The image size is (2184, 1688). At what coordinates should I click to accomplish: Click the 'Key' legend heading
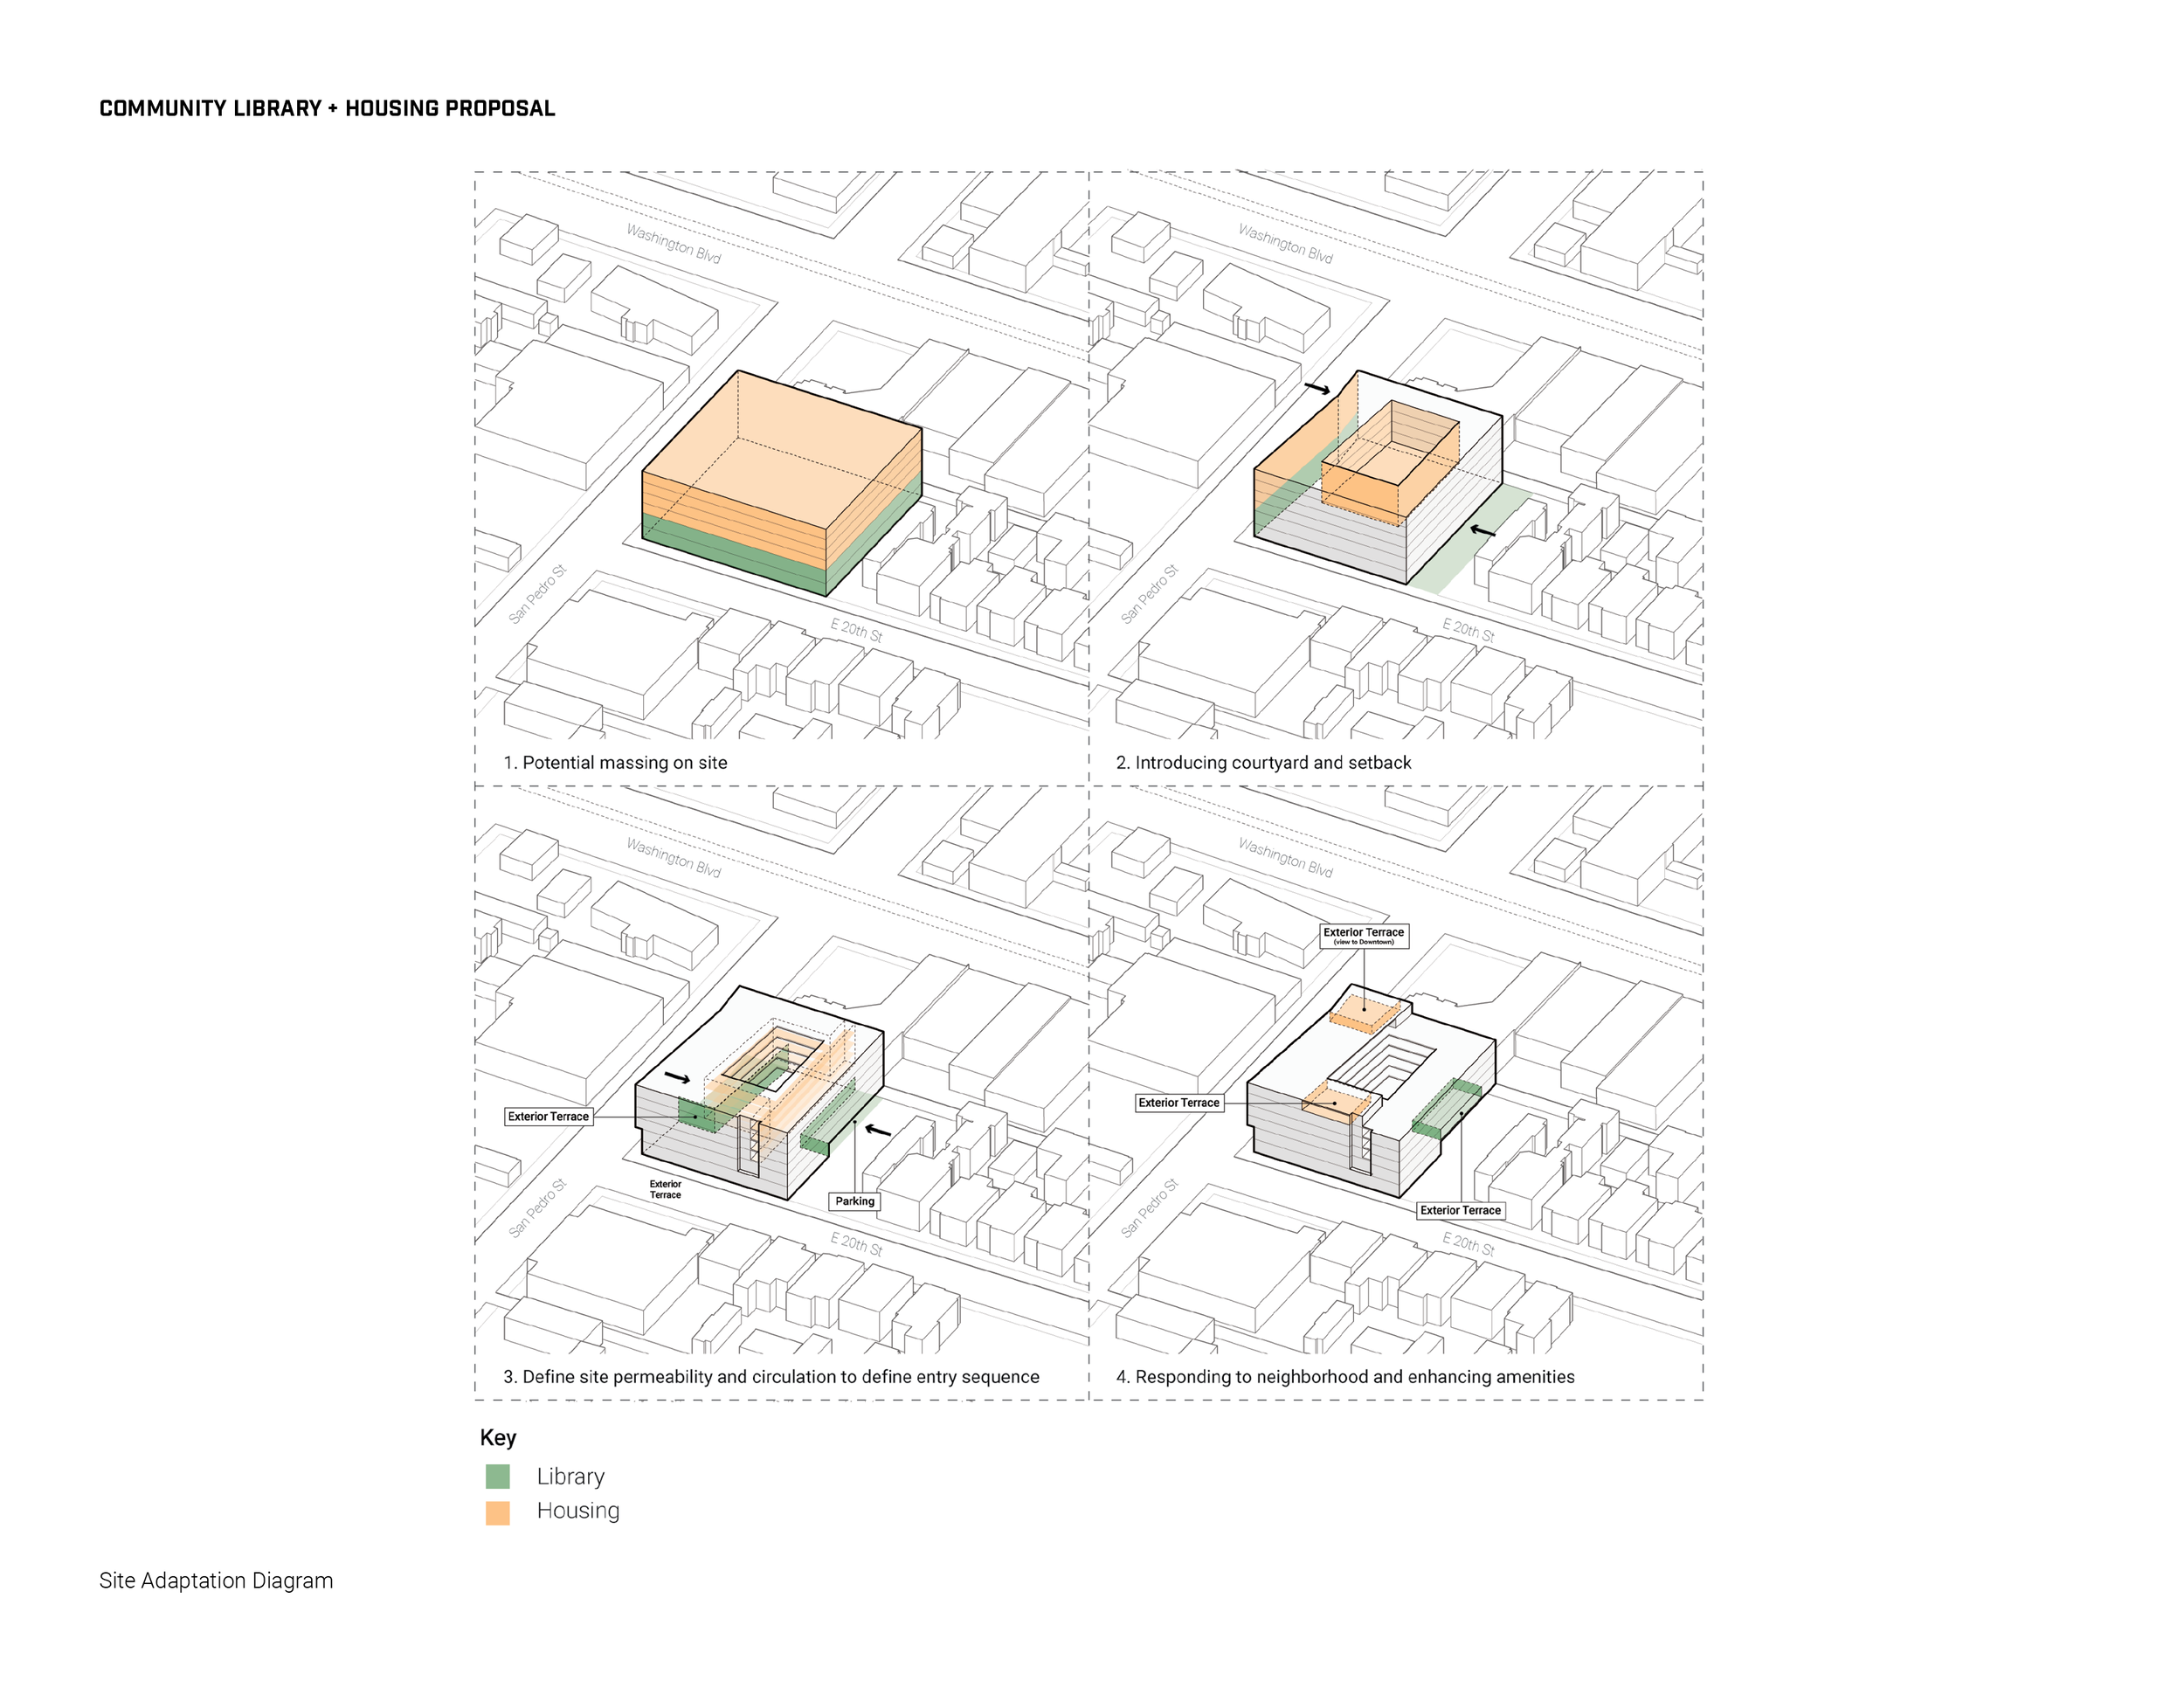click(x=498, y=1437)
